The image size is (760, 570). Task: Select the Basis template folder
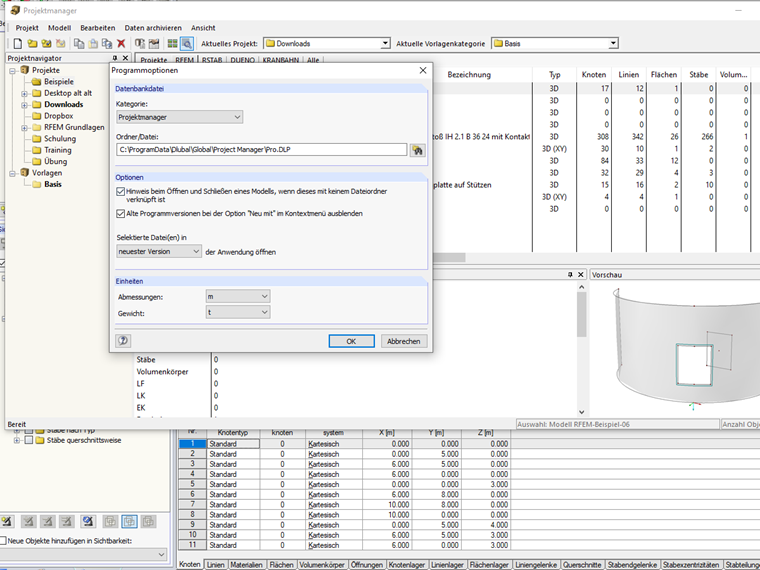point(53,184)
